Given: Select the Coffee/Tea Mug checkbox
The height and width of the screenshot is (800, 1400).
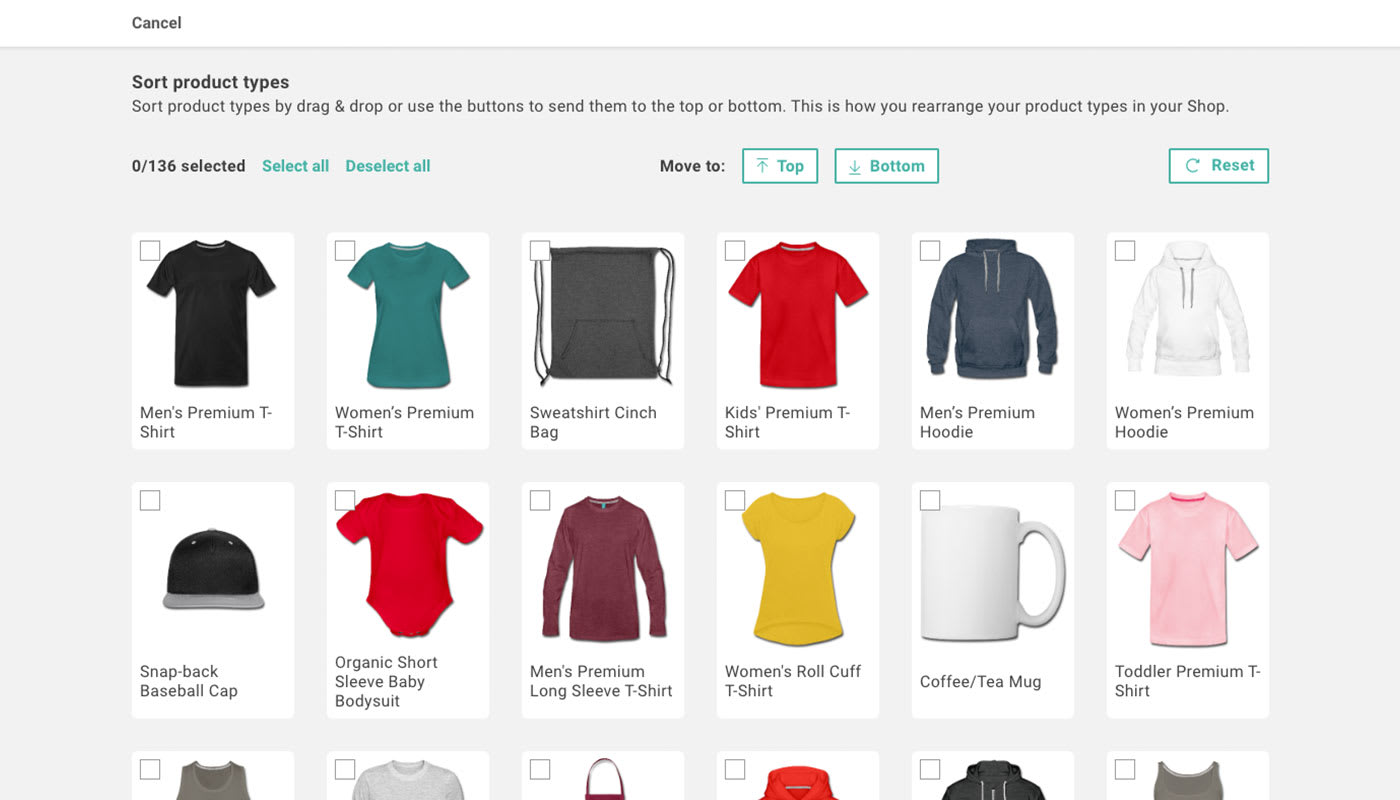Looking at the screenshot, I should pyautogui.click(x=930, y=500).
